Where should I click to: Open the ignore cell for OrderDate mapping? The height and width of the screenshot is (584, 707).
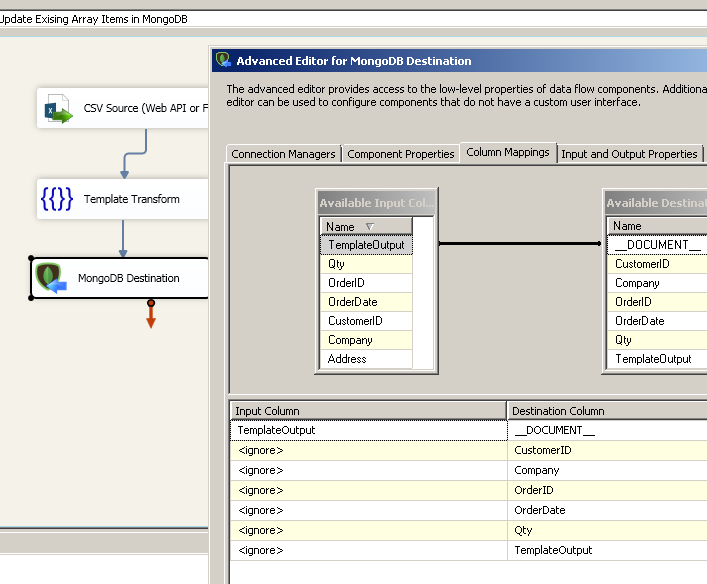coord(369,510)
